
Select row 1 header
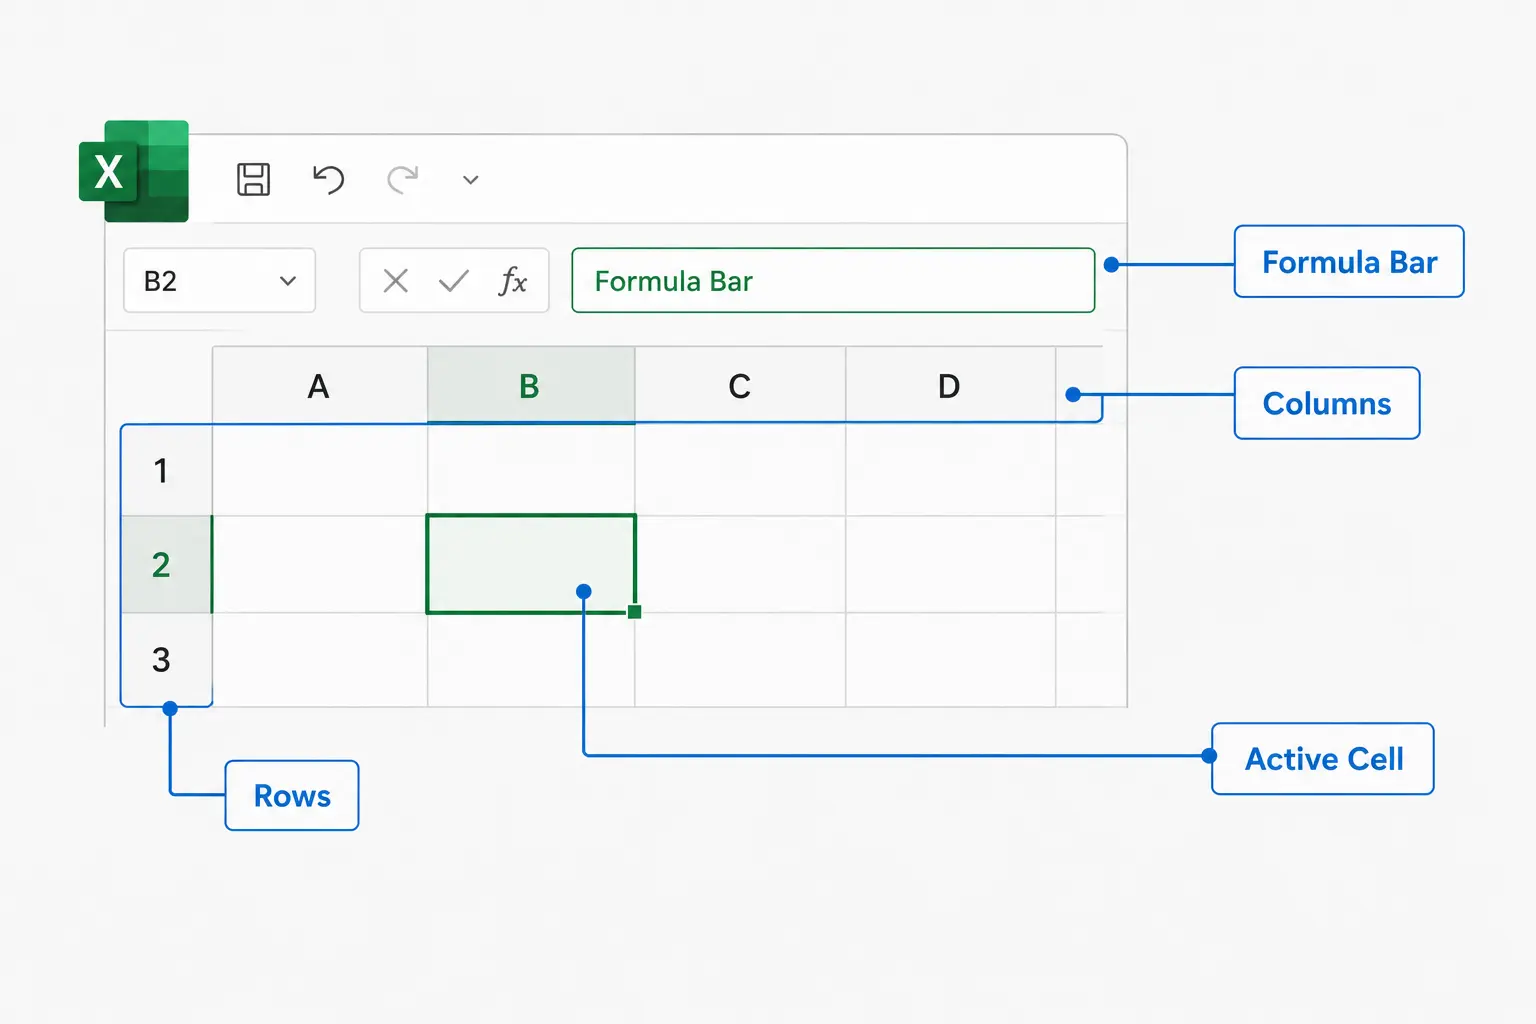(166, 470)
